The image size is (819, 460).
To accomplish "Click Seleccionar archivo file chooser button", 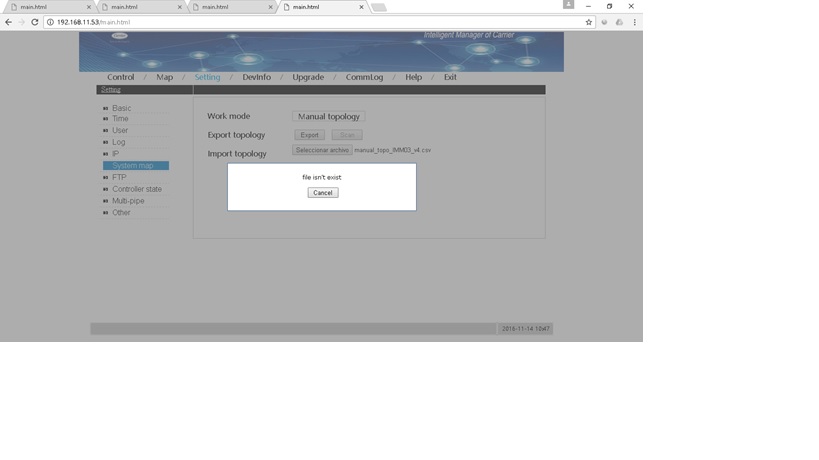I will (x=322, y=150).
